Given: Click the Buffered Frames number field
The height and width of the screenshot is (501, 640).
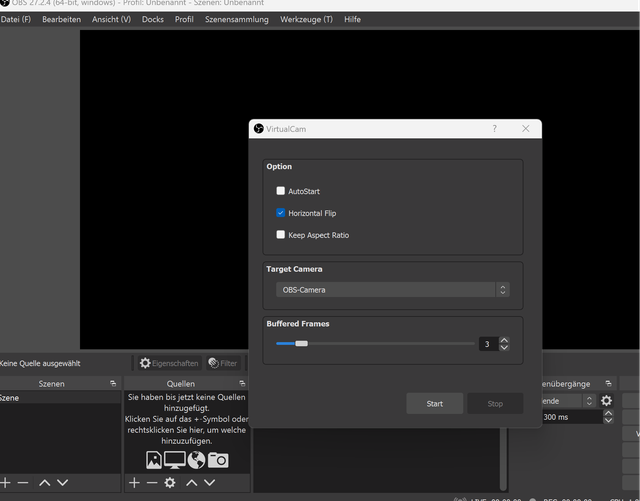Looking at the screenshot, I should point(489,344).
